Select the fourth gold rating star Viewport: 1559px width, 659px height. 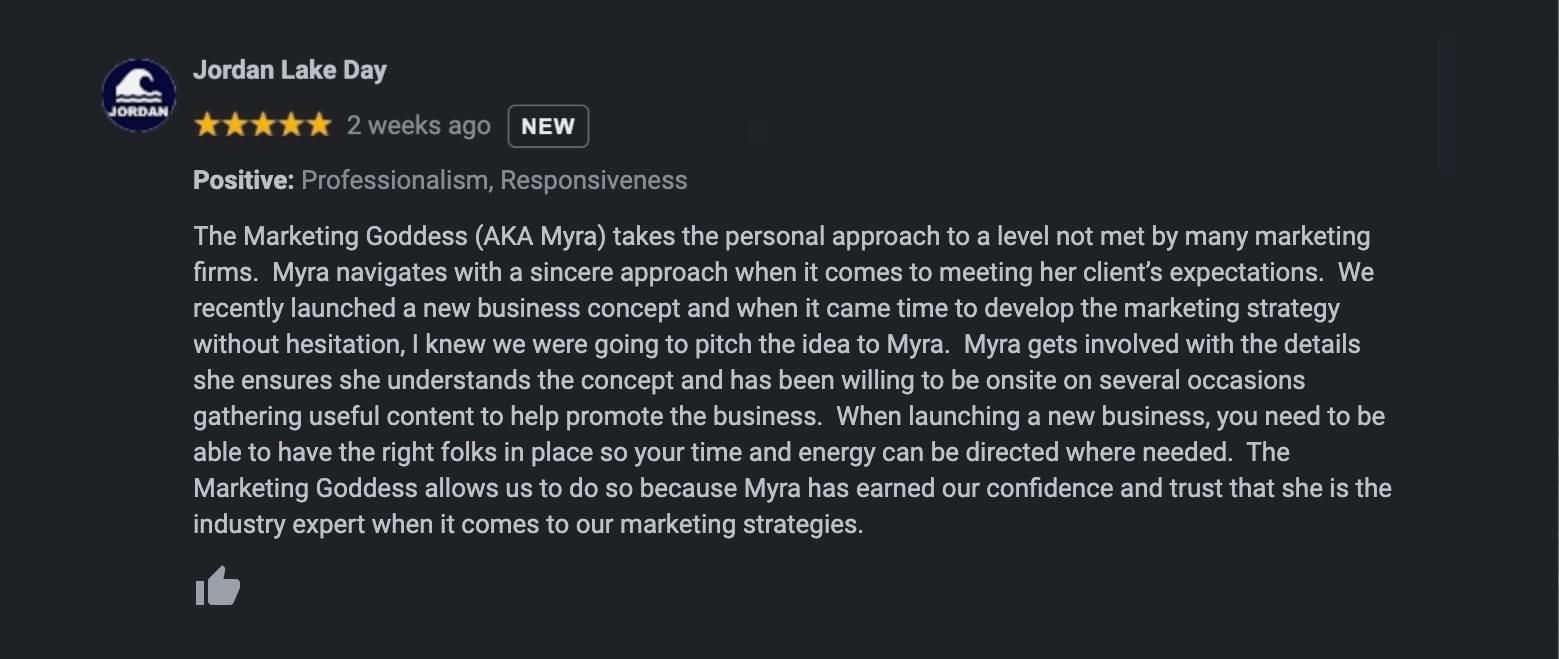[x=291, y=125]
